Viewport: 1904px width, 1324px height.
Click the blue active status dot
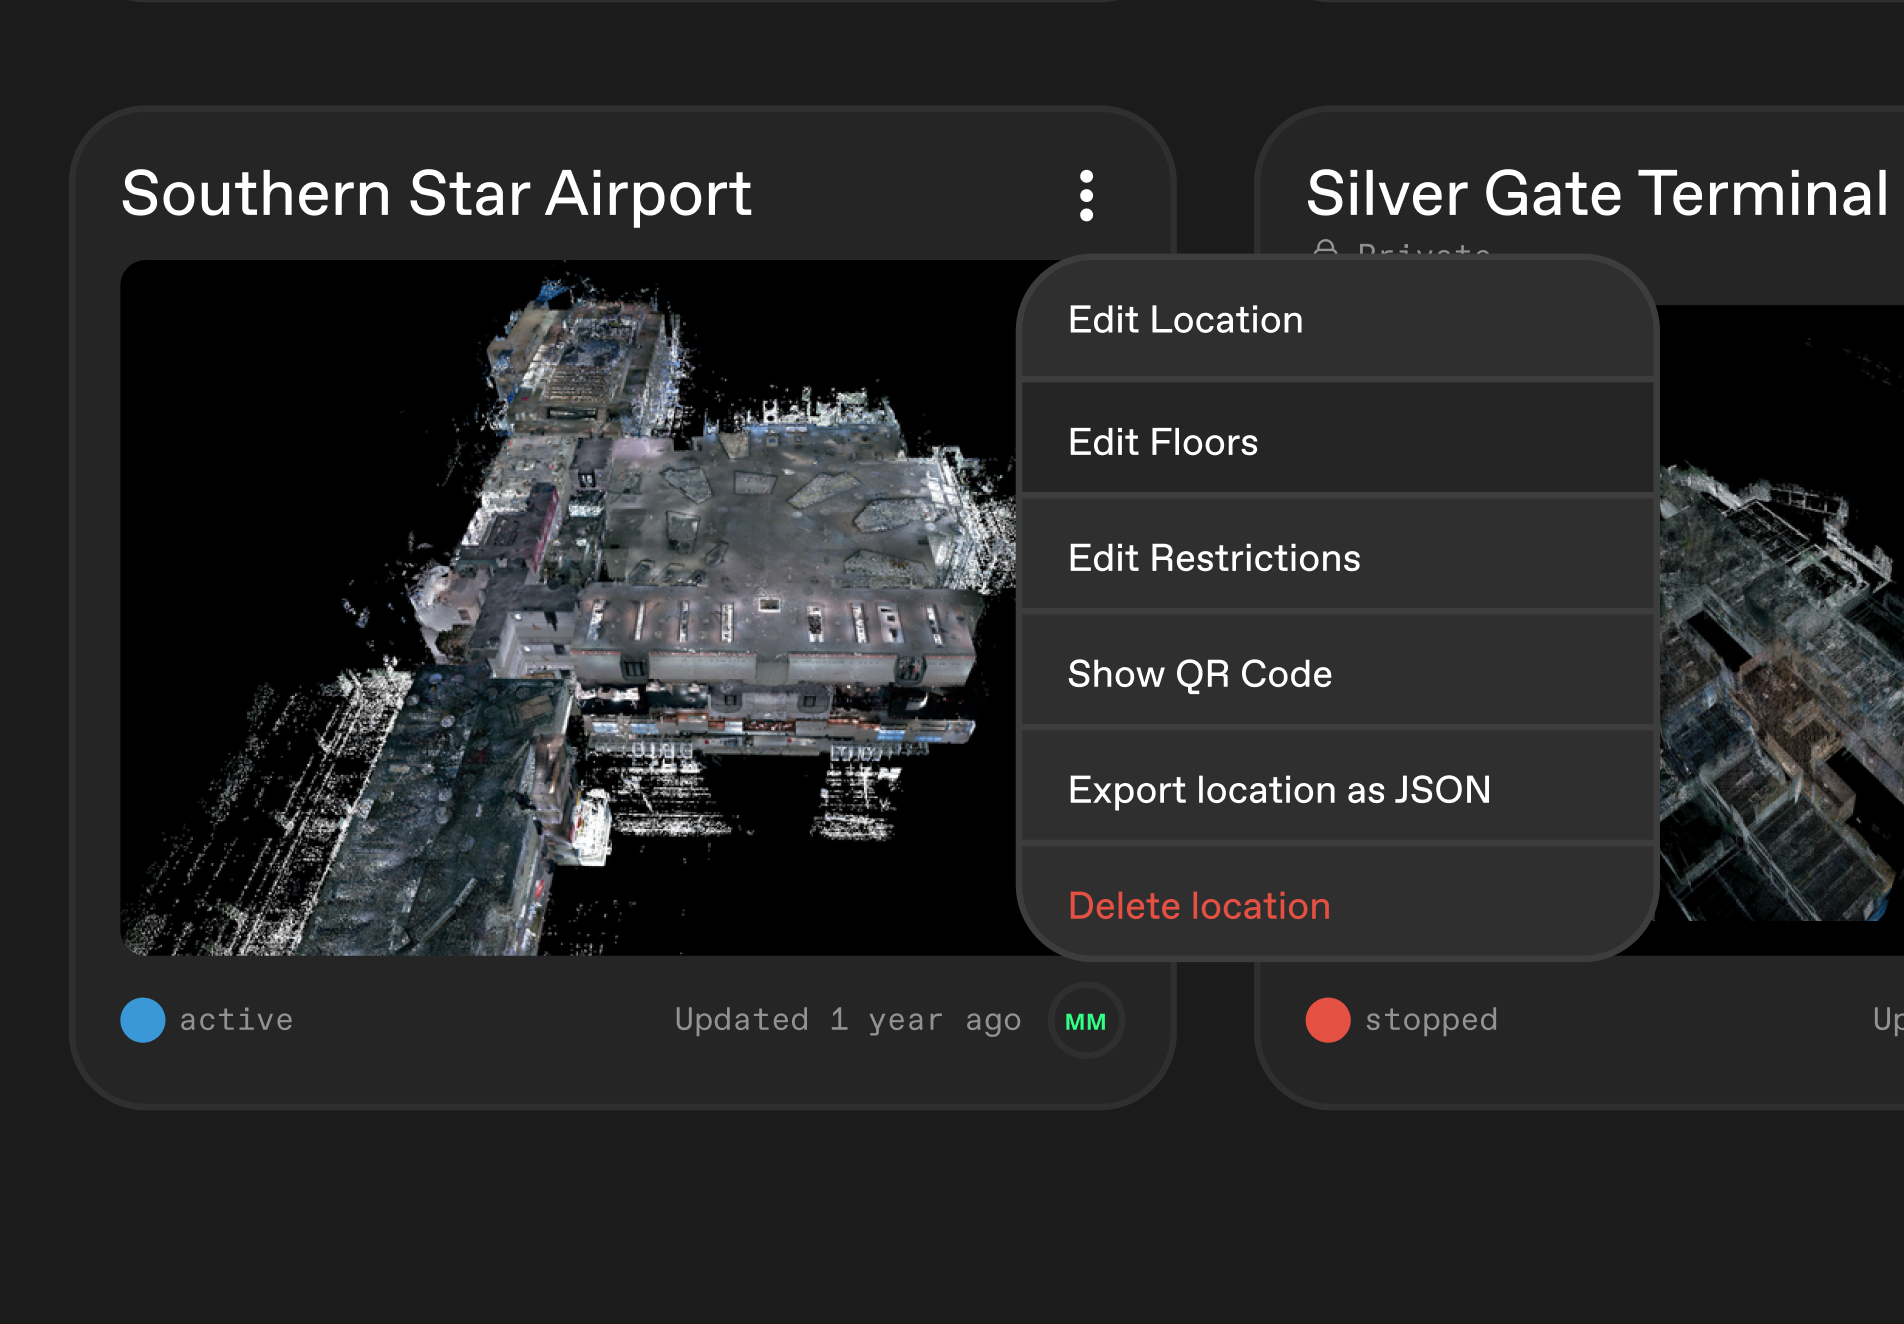143,1020
